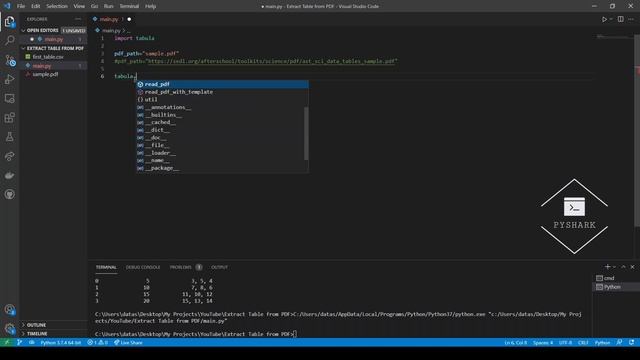Maximize the terminal panel with caret icon
The width and height of the screenshot is (640, 360).
(x=623, y=267)
